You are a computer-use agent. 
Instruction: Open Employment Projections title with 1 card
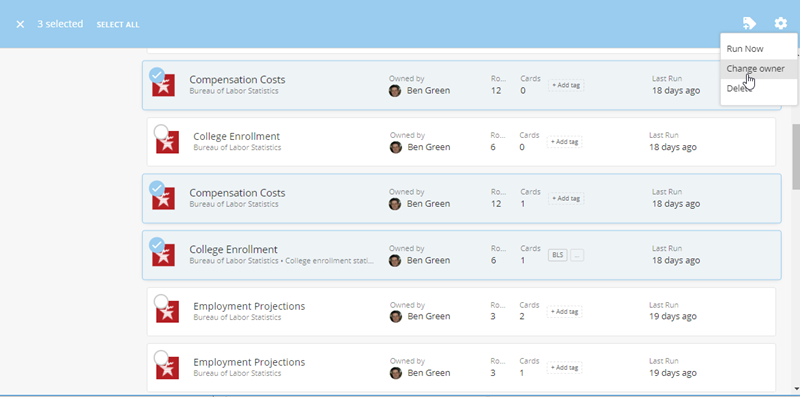(249, 362)
